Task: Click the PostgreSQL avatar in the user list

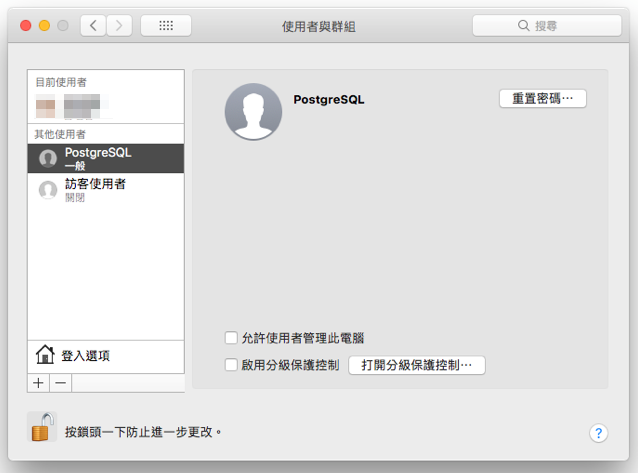Action: (48, 158)
